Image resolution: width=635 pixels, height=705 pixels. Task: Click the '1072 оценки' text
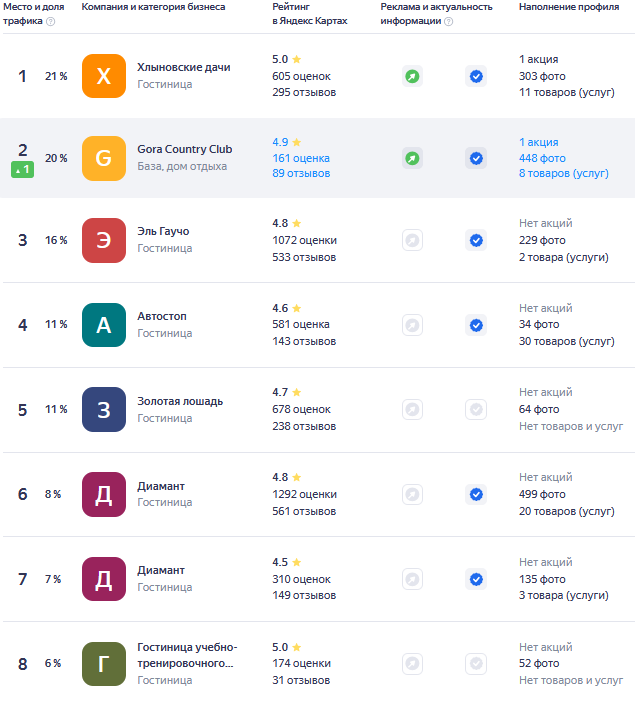(x=304, y=241)
